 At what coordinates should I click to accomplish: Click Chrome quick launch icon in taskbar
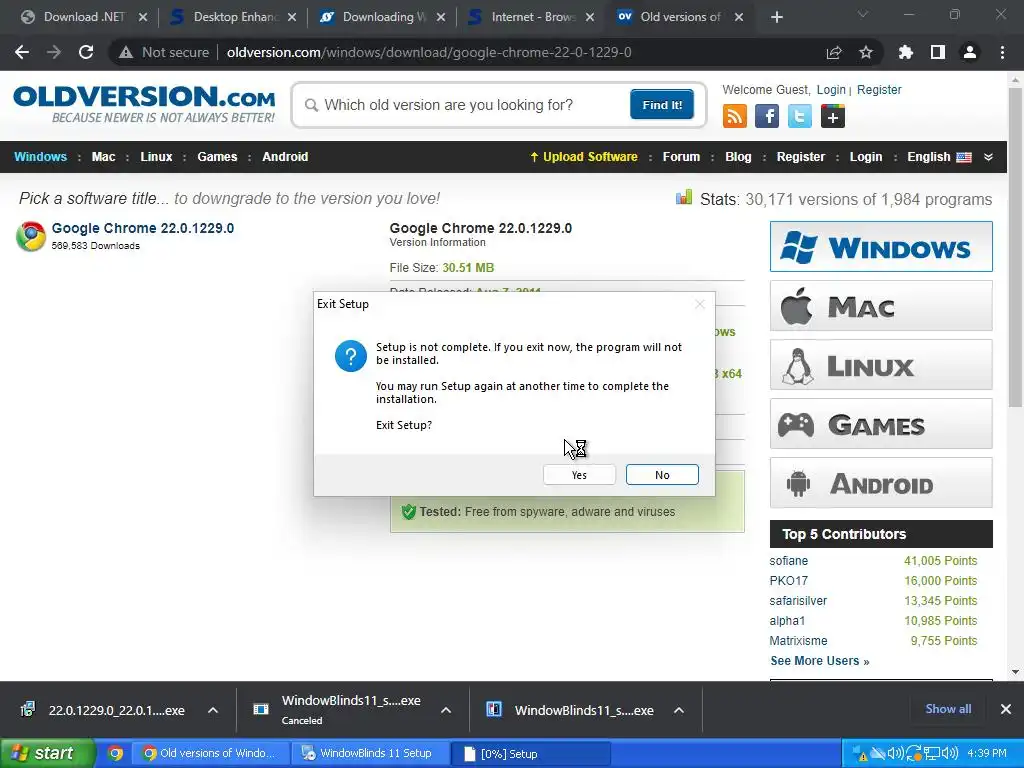pos(116,753)
